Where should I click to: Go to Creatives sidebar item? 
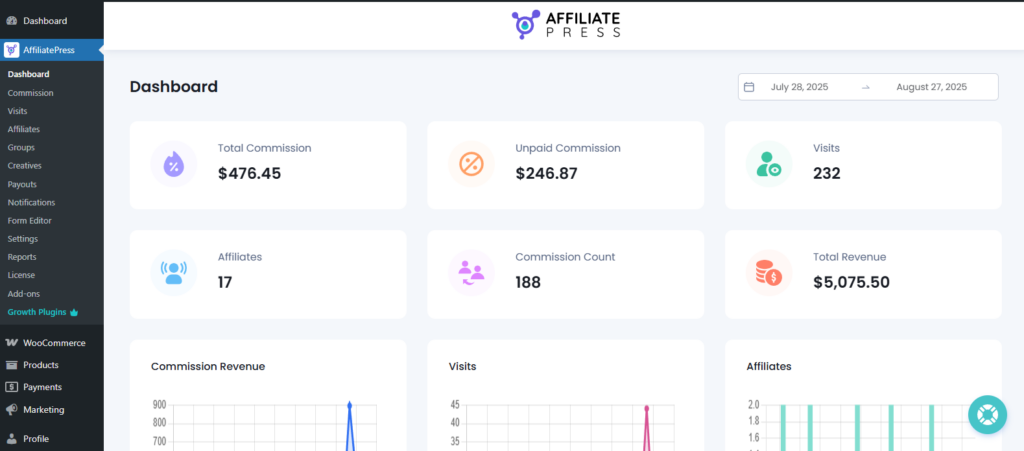[25, 166]
